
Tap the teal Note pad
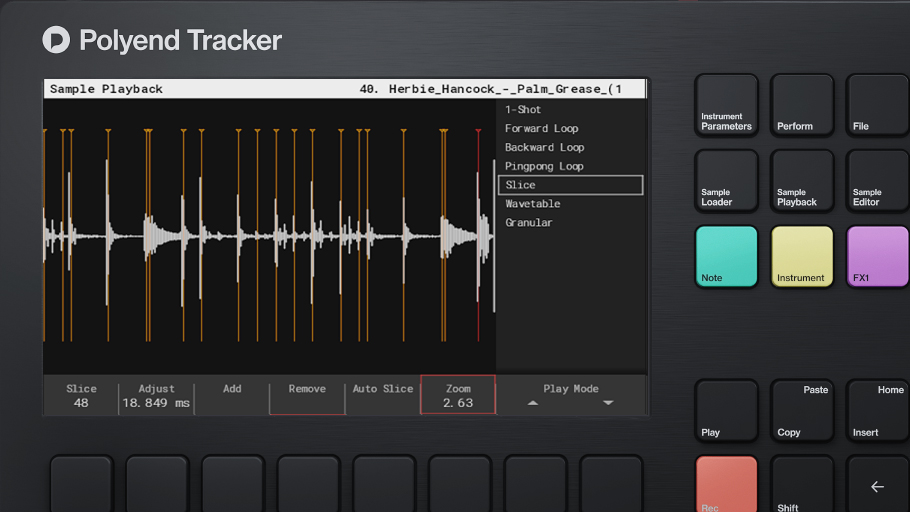(726, 257)
